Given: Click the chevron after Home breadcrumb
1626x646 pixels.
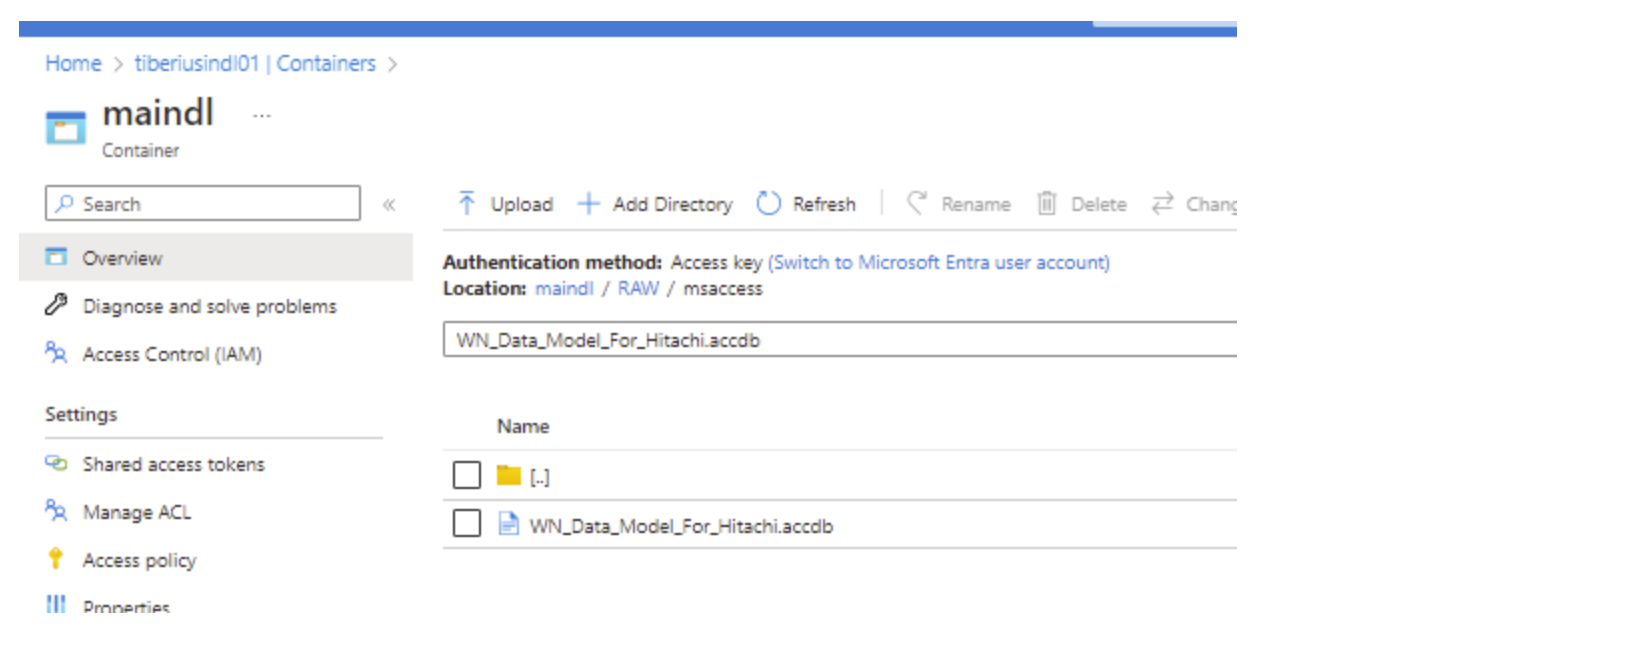Looking at the screenshot, I should 118,65.
